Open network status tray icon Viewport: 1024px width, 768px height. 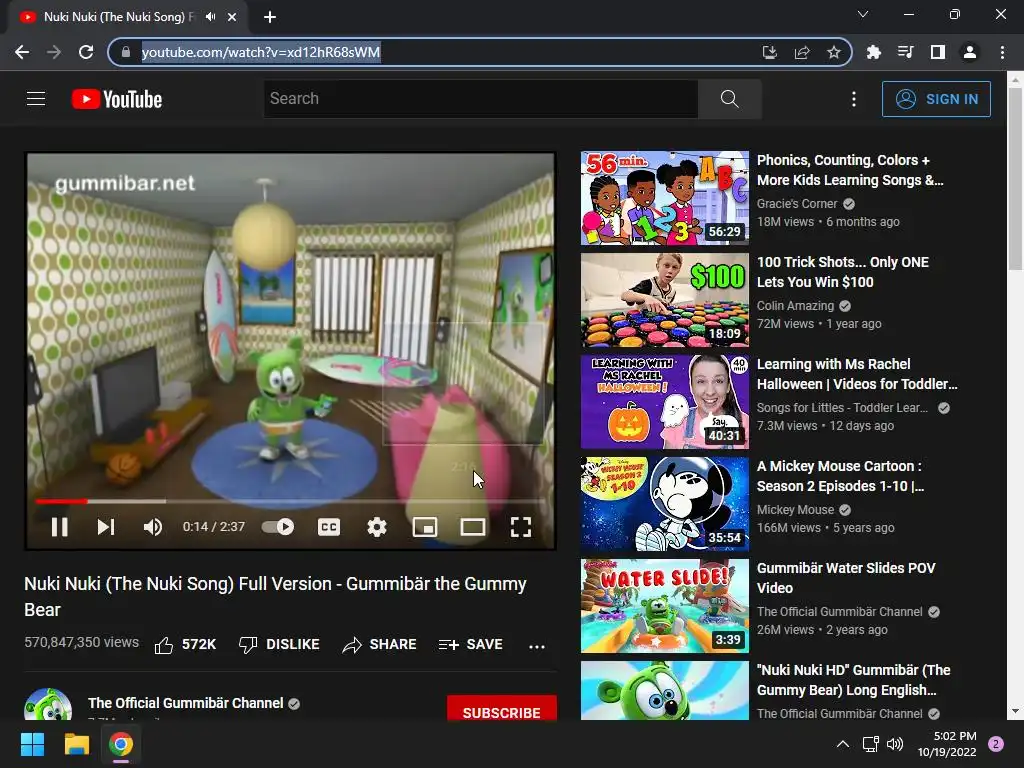coord(871,744)
